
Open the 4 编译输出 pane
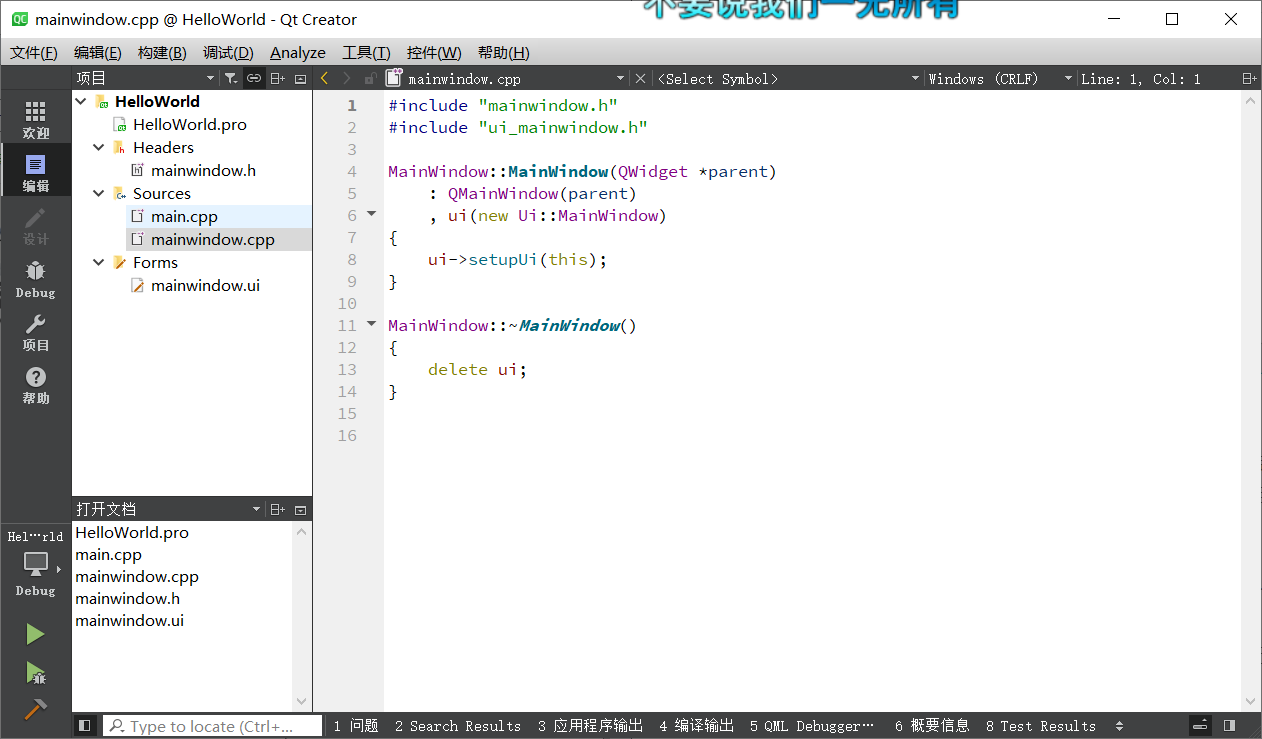pyautogui.click(x=696, y=726)
